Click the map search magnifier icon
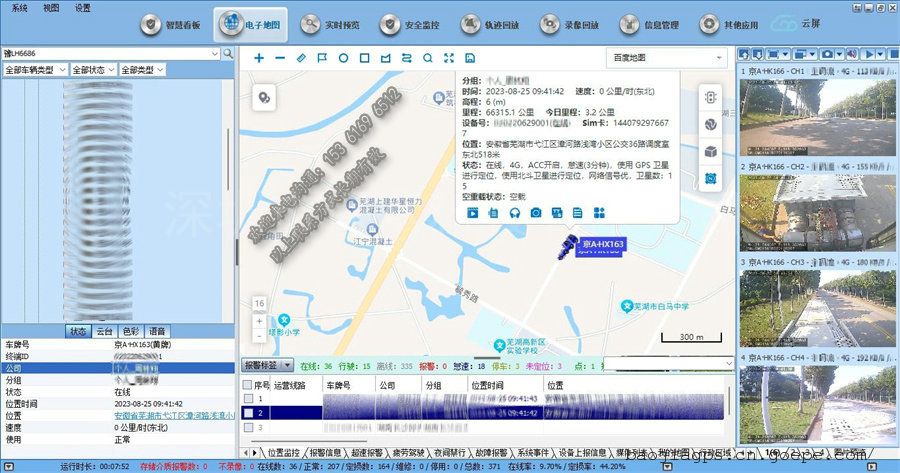The width and height of the screenshot is (900, 473). (428, 58)
